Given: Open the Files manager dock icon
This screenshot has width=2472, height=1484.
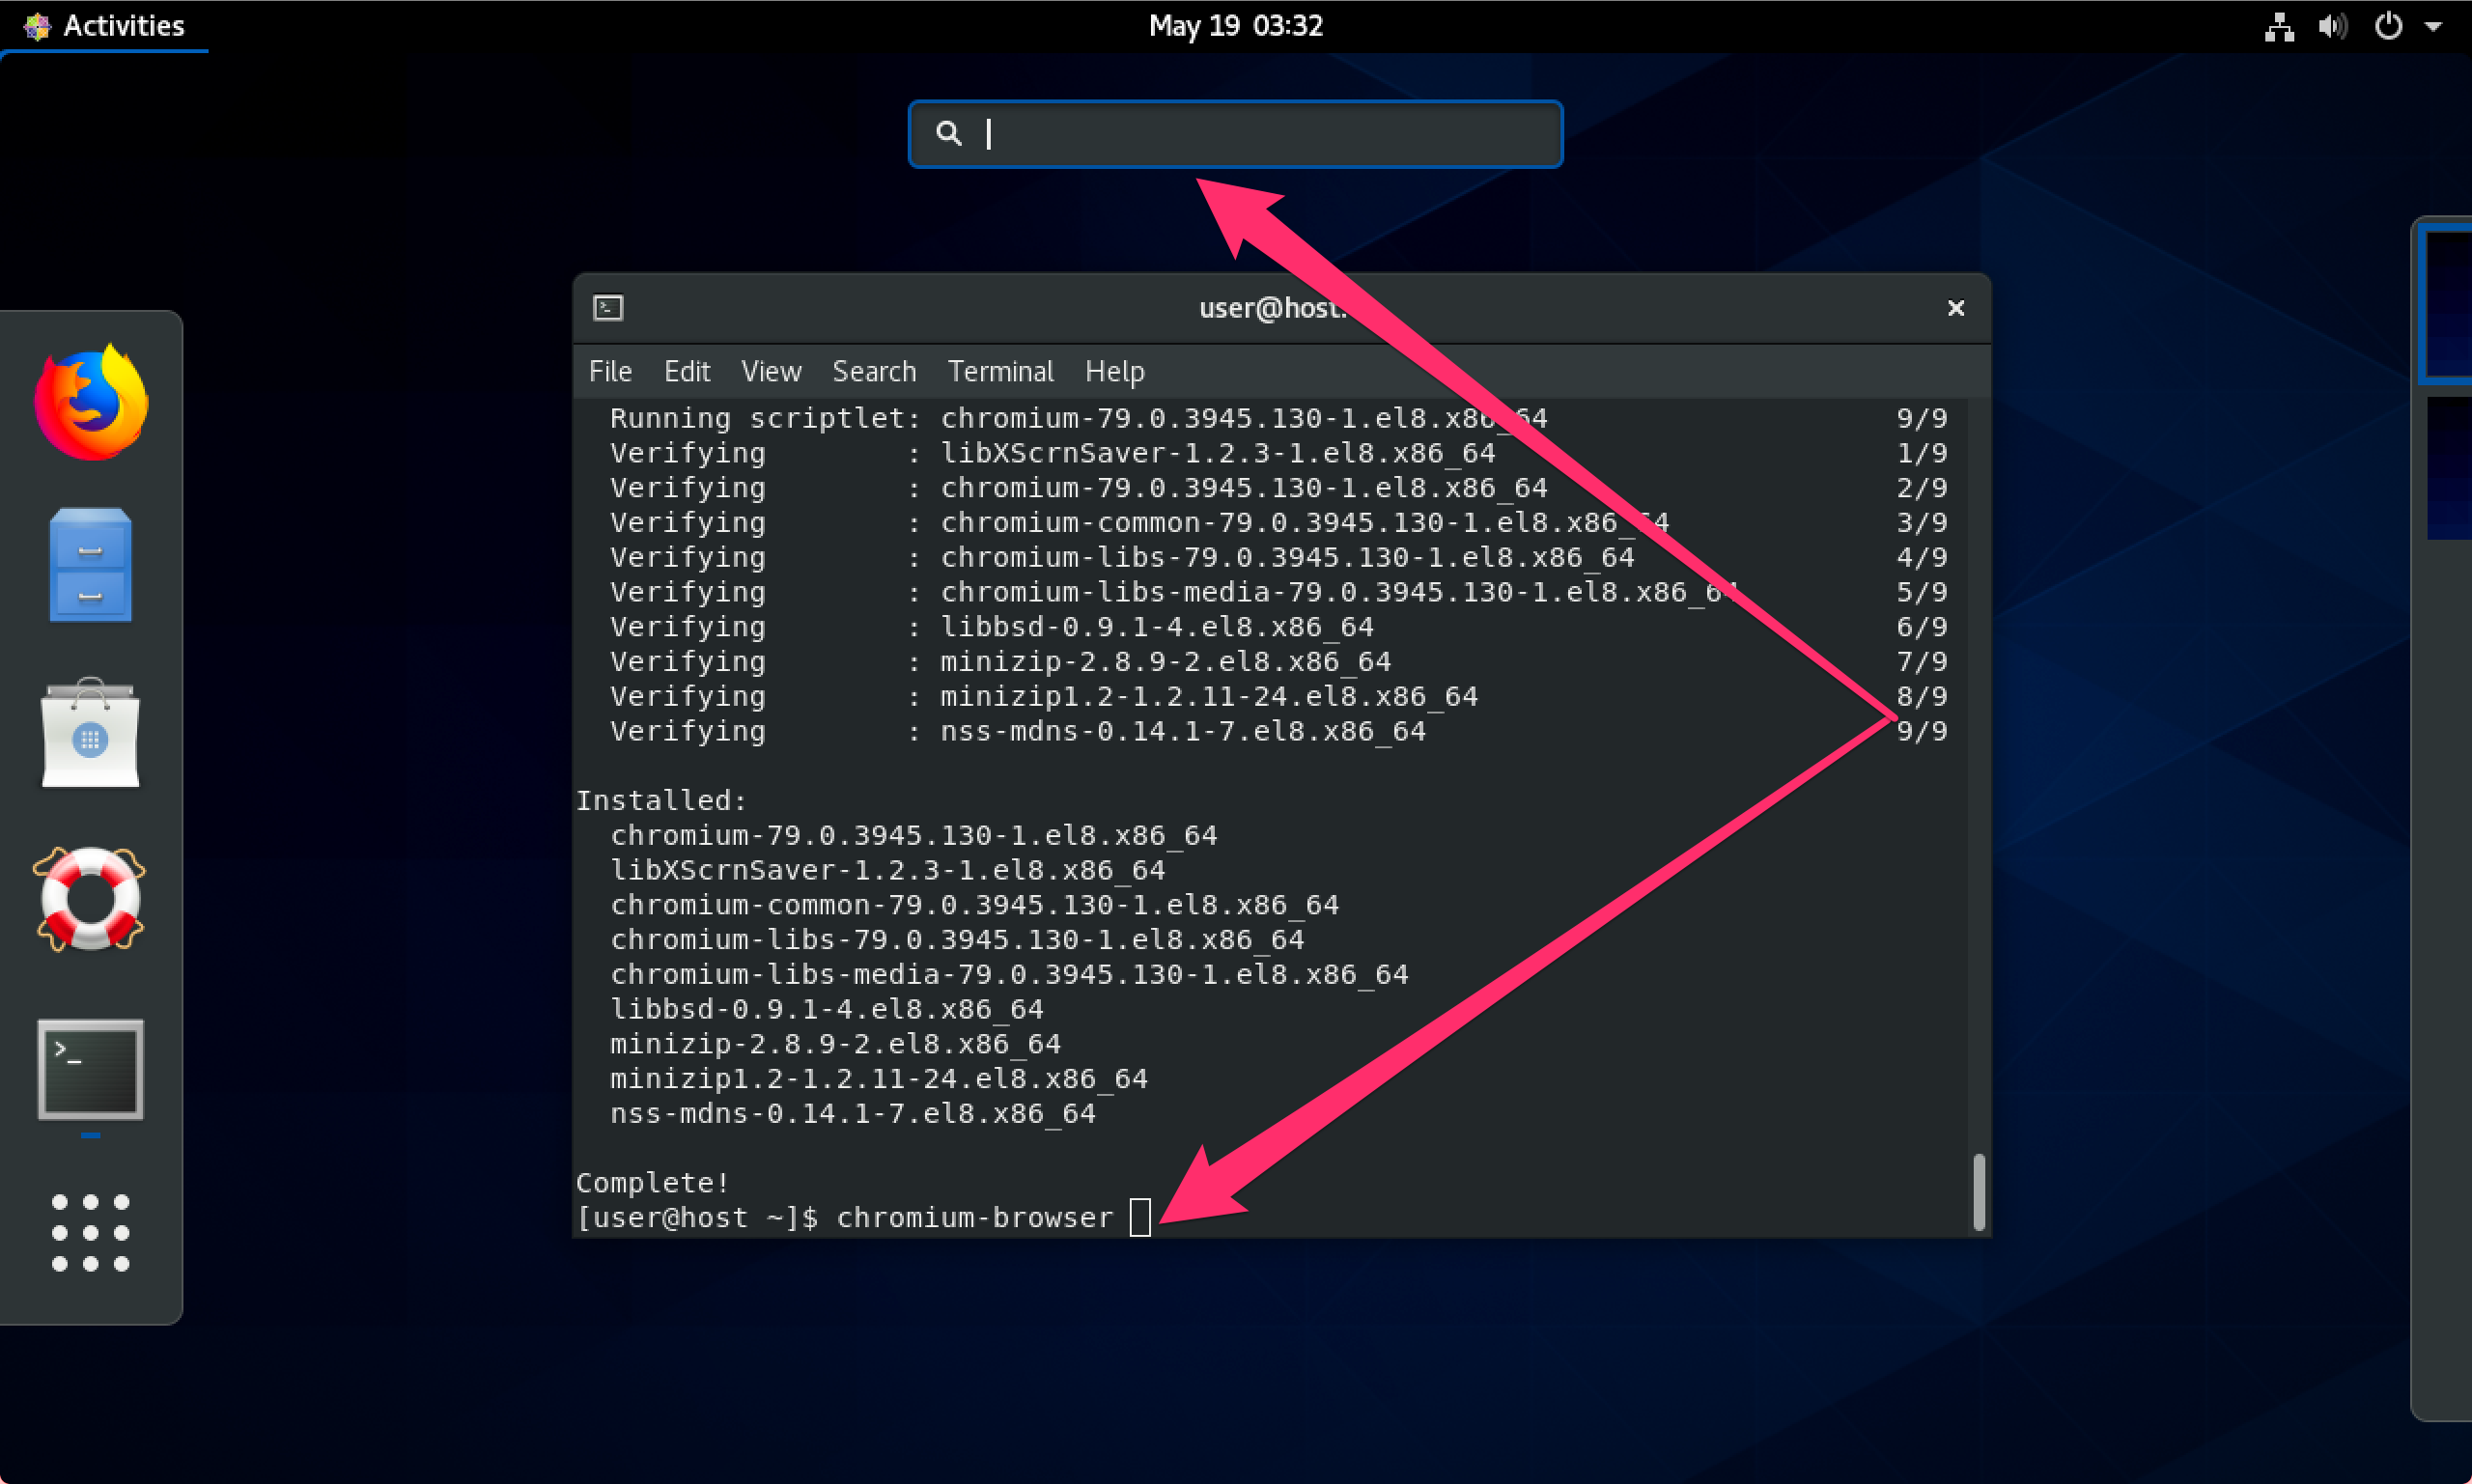Looking at the screenshot, I should [90, 565].
